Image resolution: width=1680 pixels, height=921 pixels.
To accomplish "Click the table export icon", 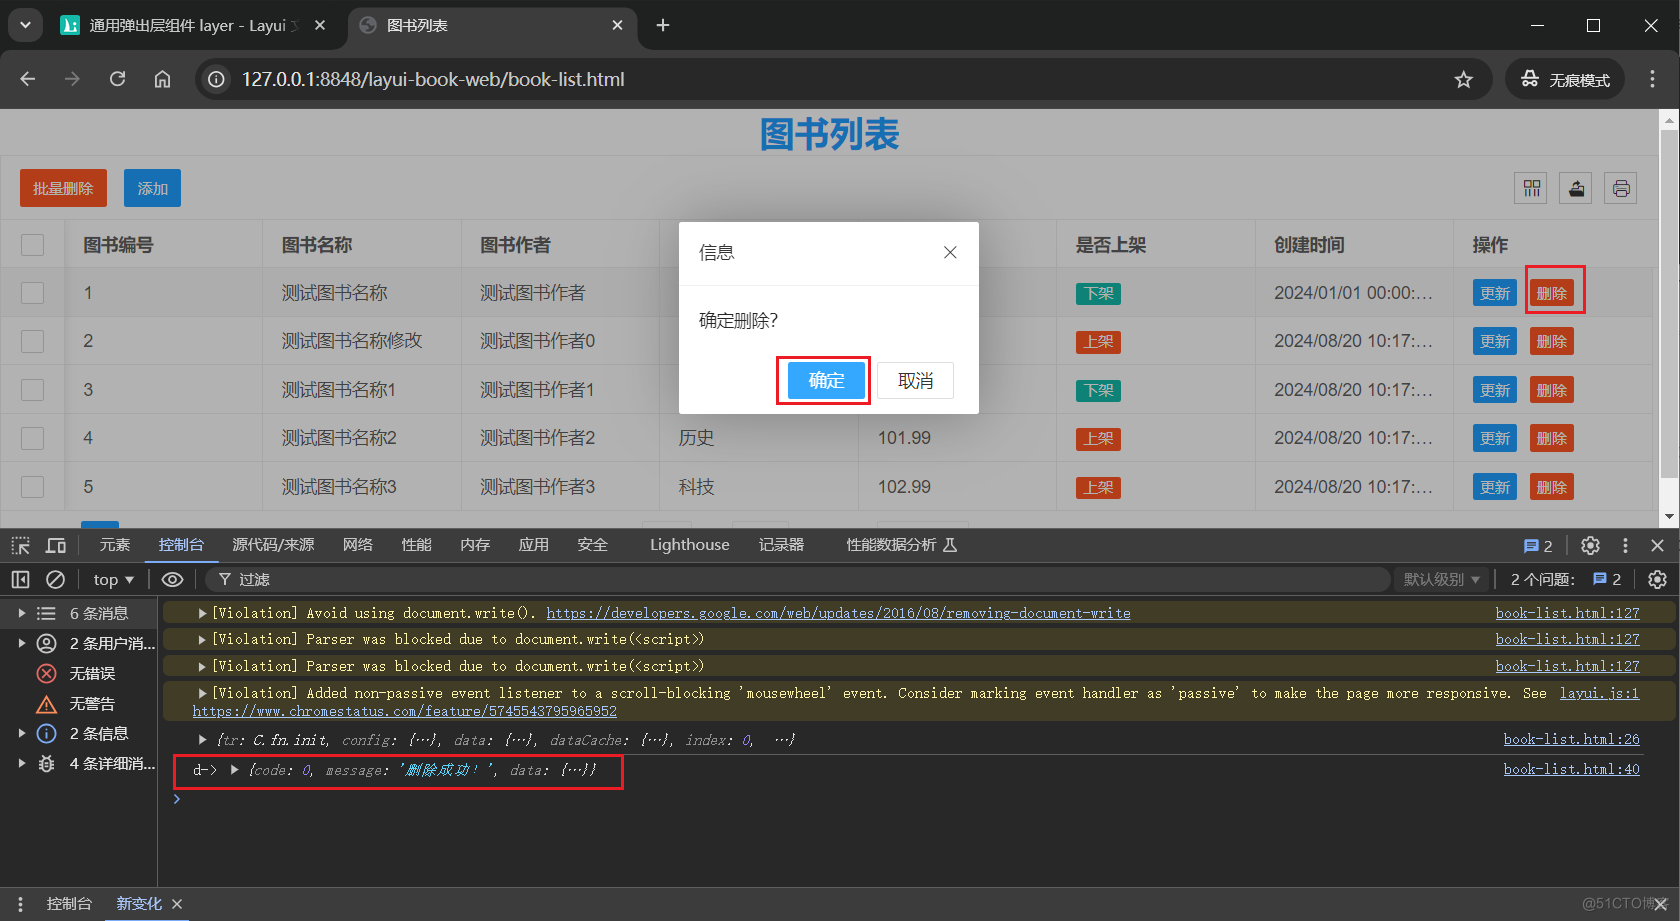I will [1576, 188].
